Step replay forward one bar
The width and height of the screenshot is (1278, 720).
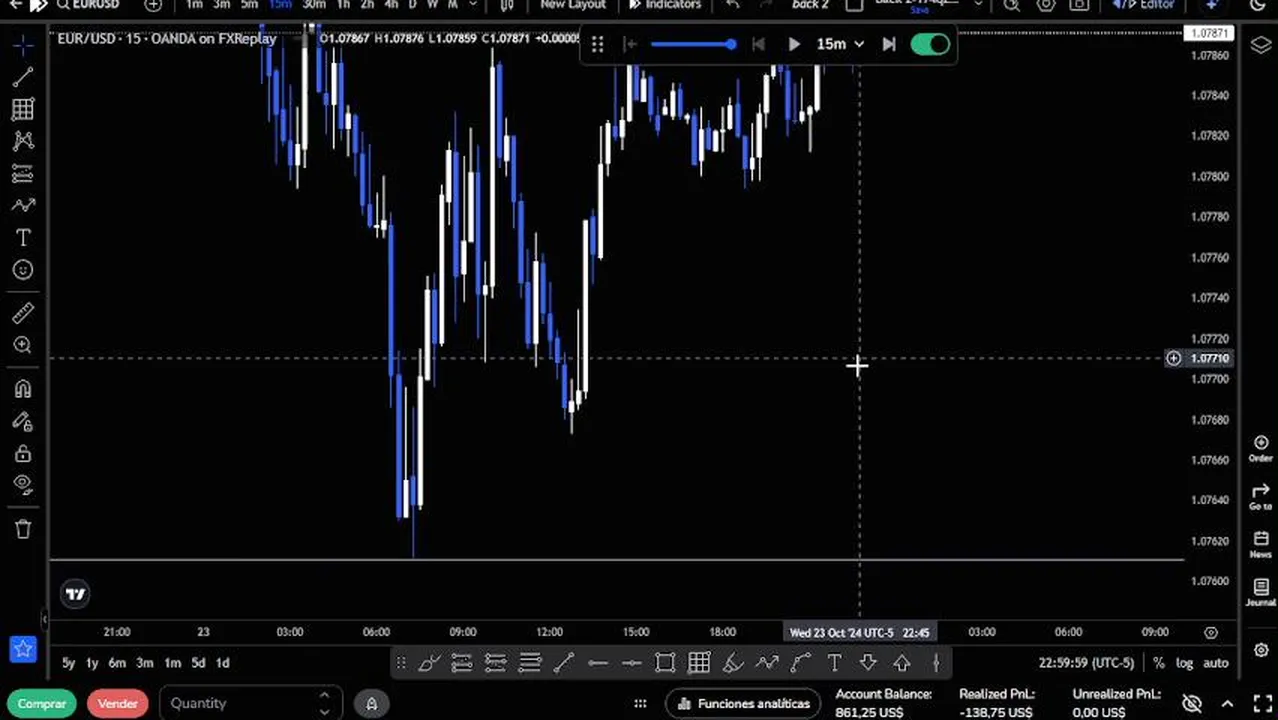click(x=889, y=44)
